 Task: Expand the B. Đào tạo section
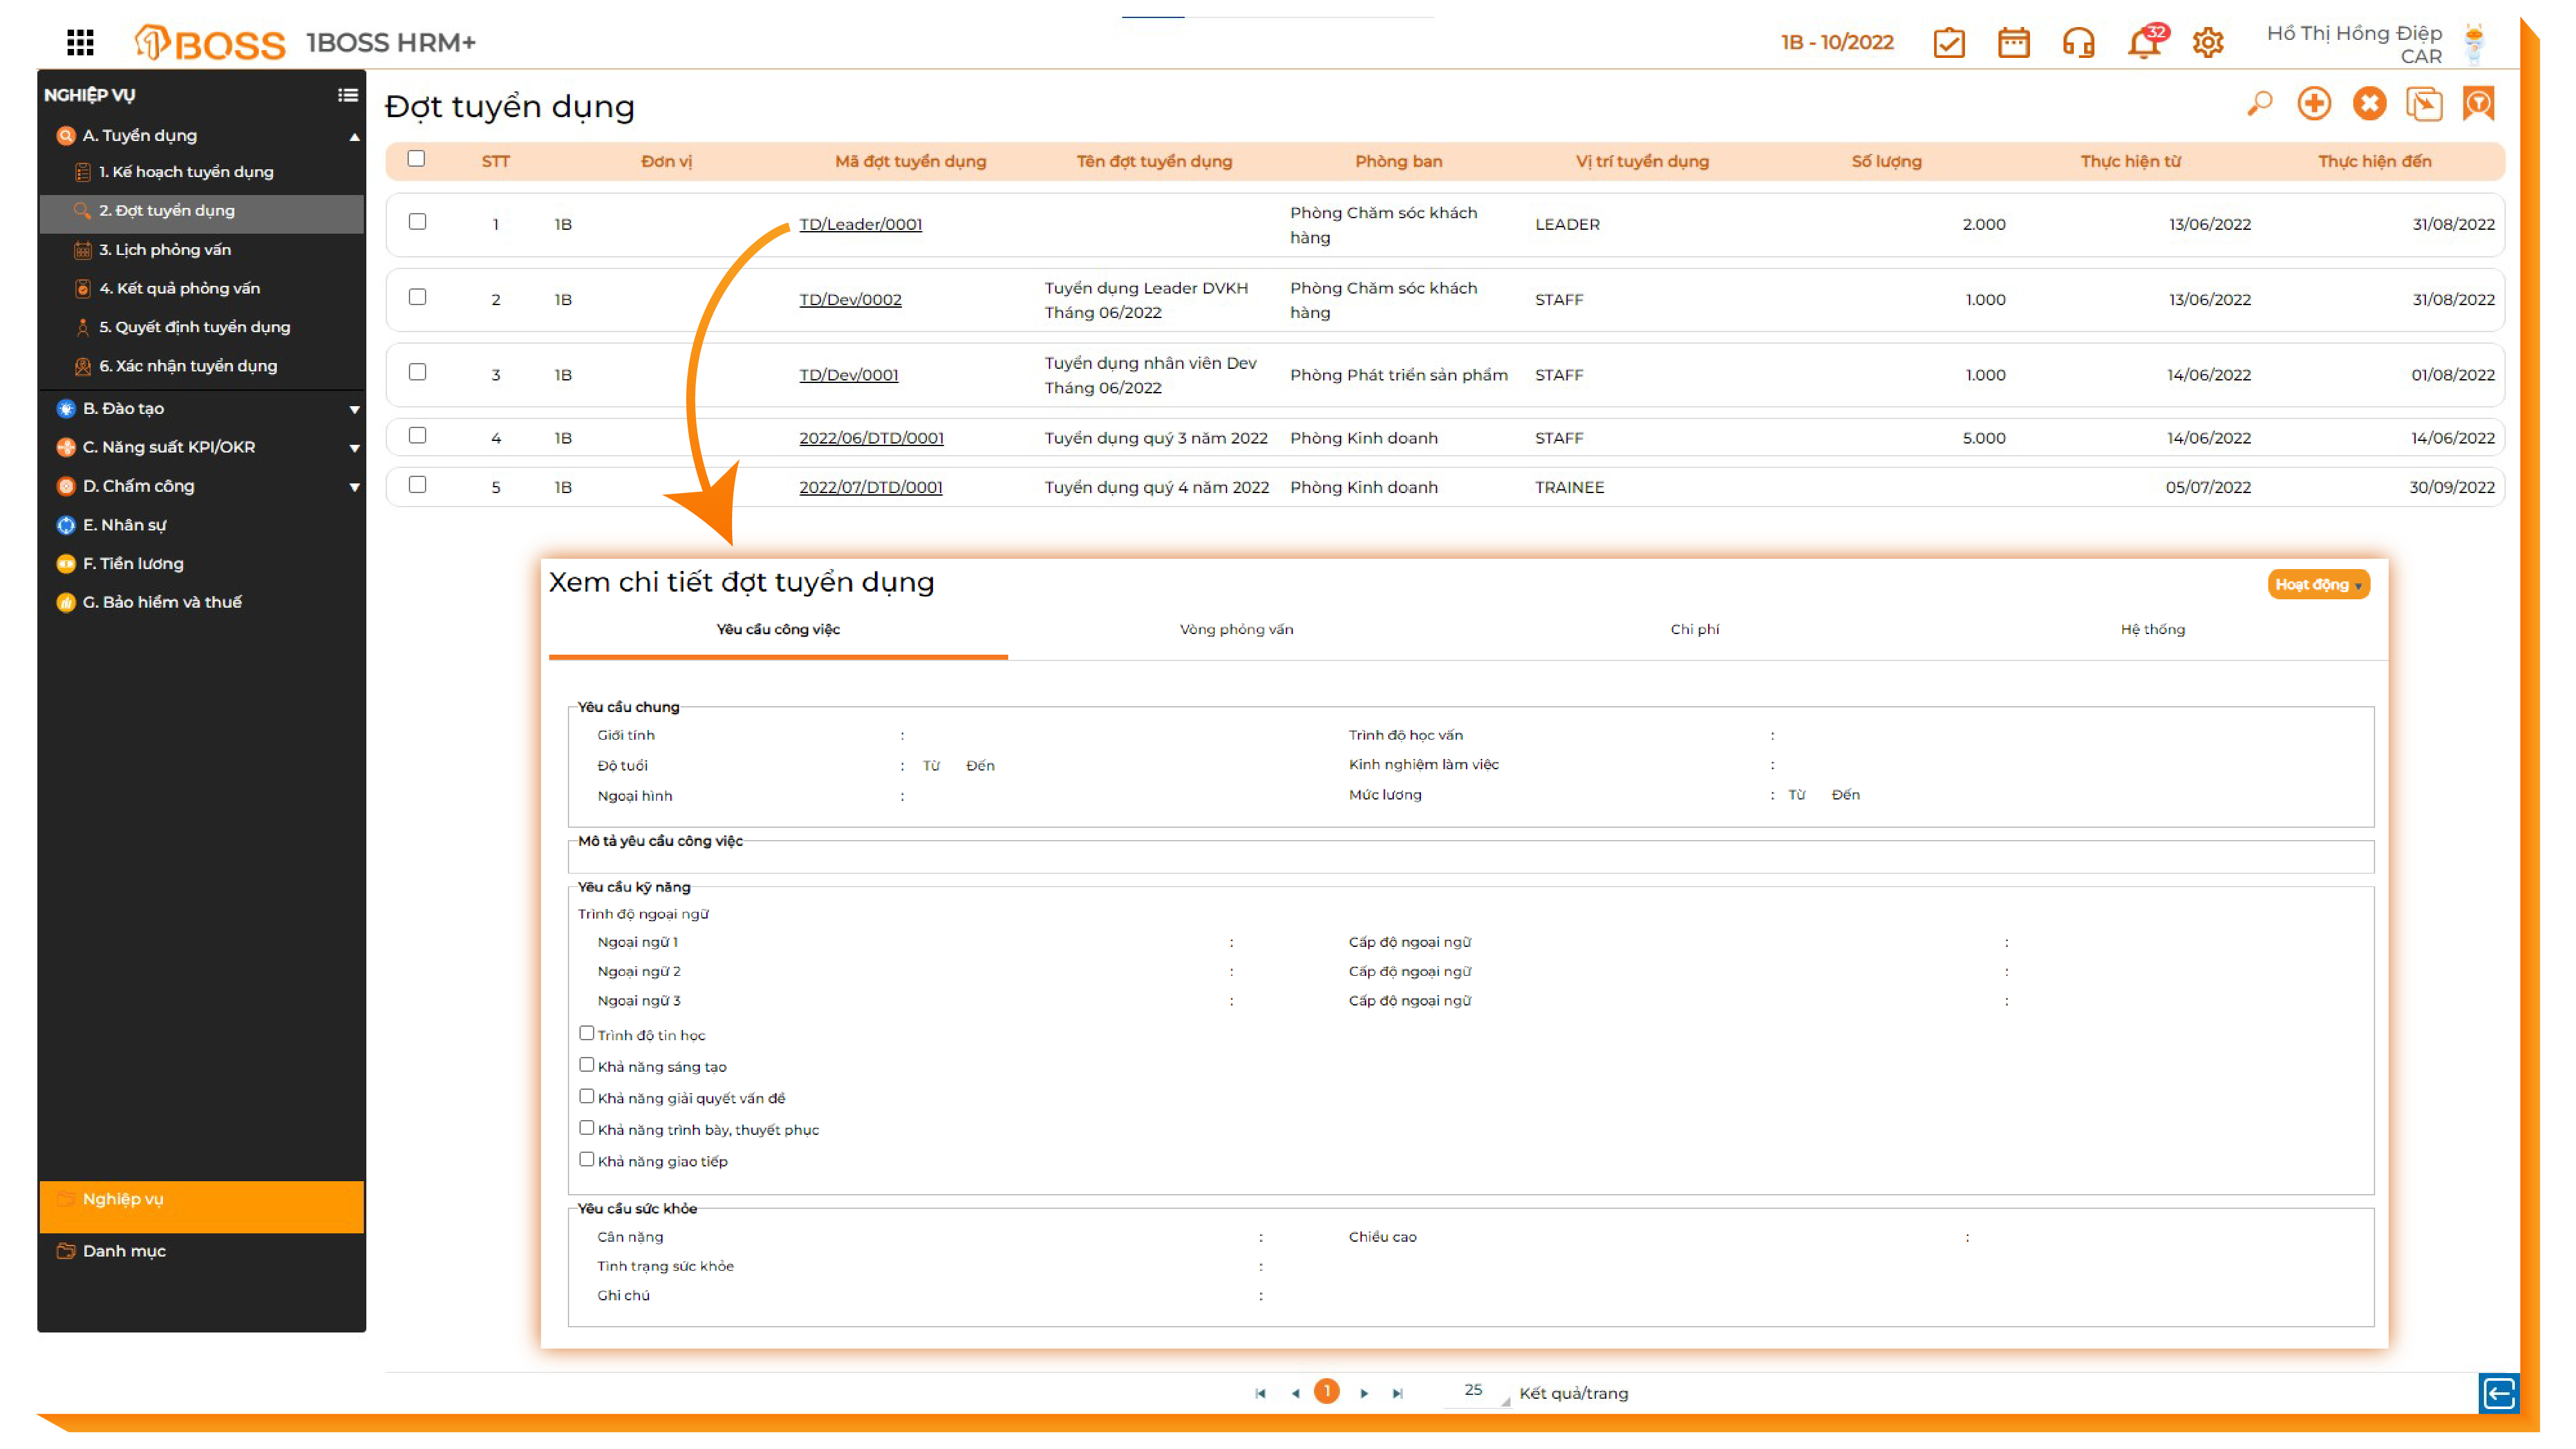[x=353, y=409]
